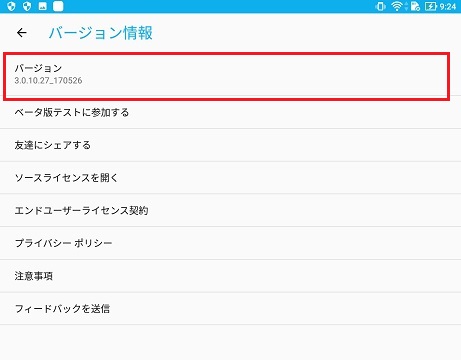Tap the back arrow icon
Screen dimensions: 461x360
click(22, 33)
